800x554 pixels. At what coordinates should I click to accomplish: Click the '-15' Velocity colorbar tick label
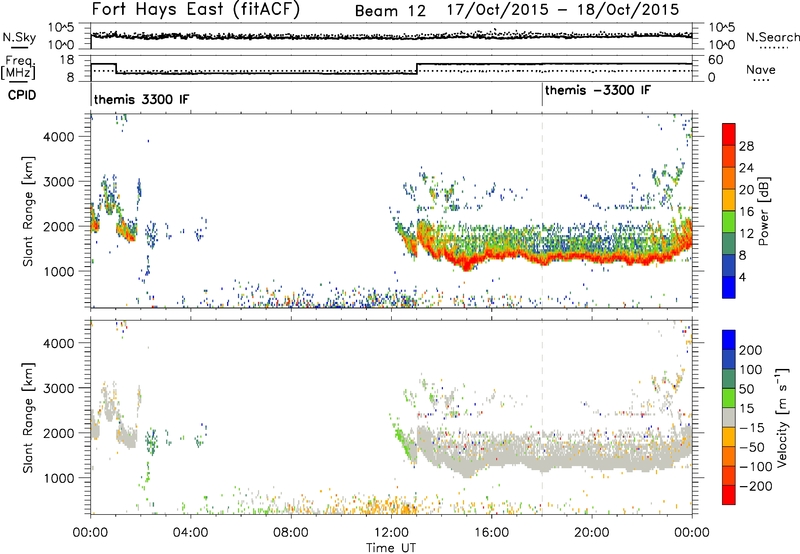coord(751,428)
